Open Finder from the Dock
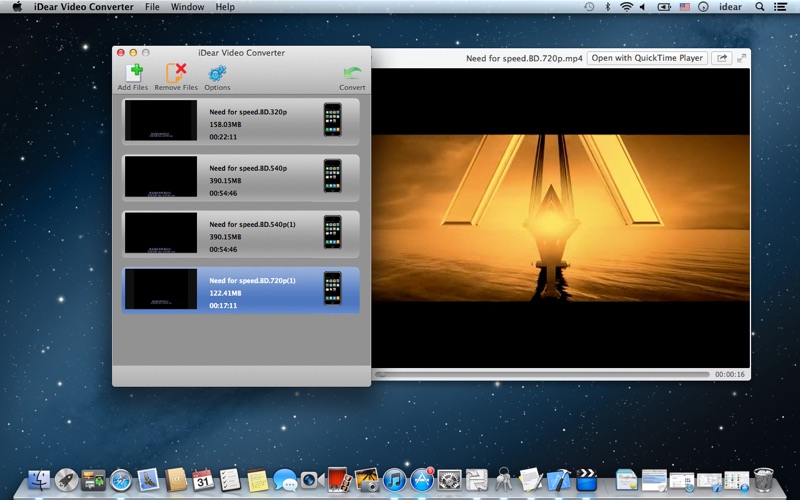This screenshot has width=800, height=500. click(39, 480)
